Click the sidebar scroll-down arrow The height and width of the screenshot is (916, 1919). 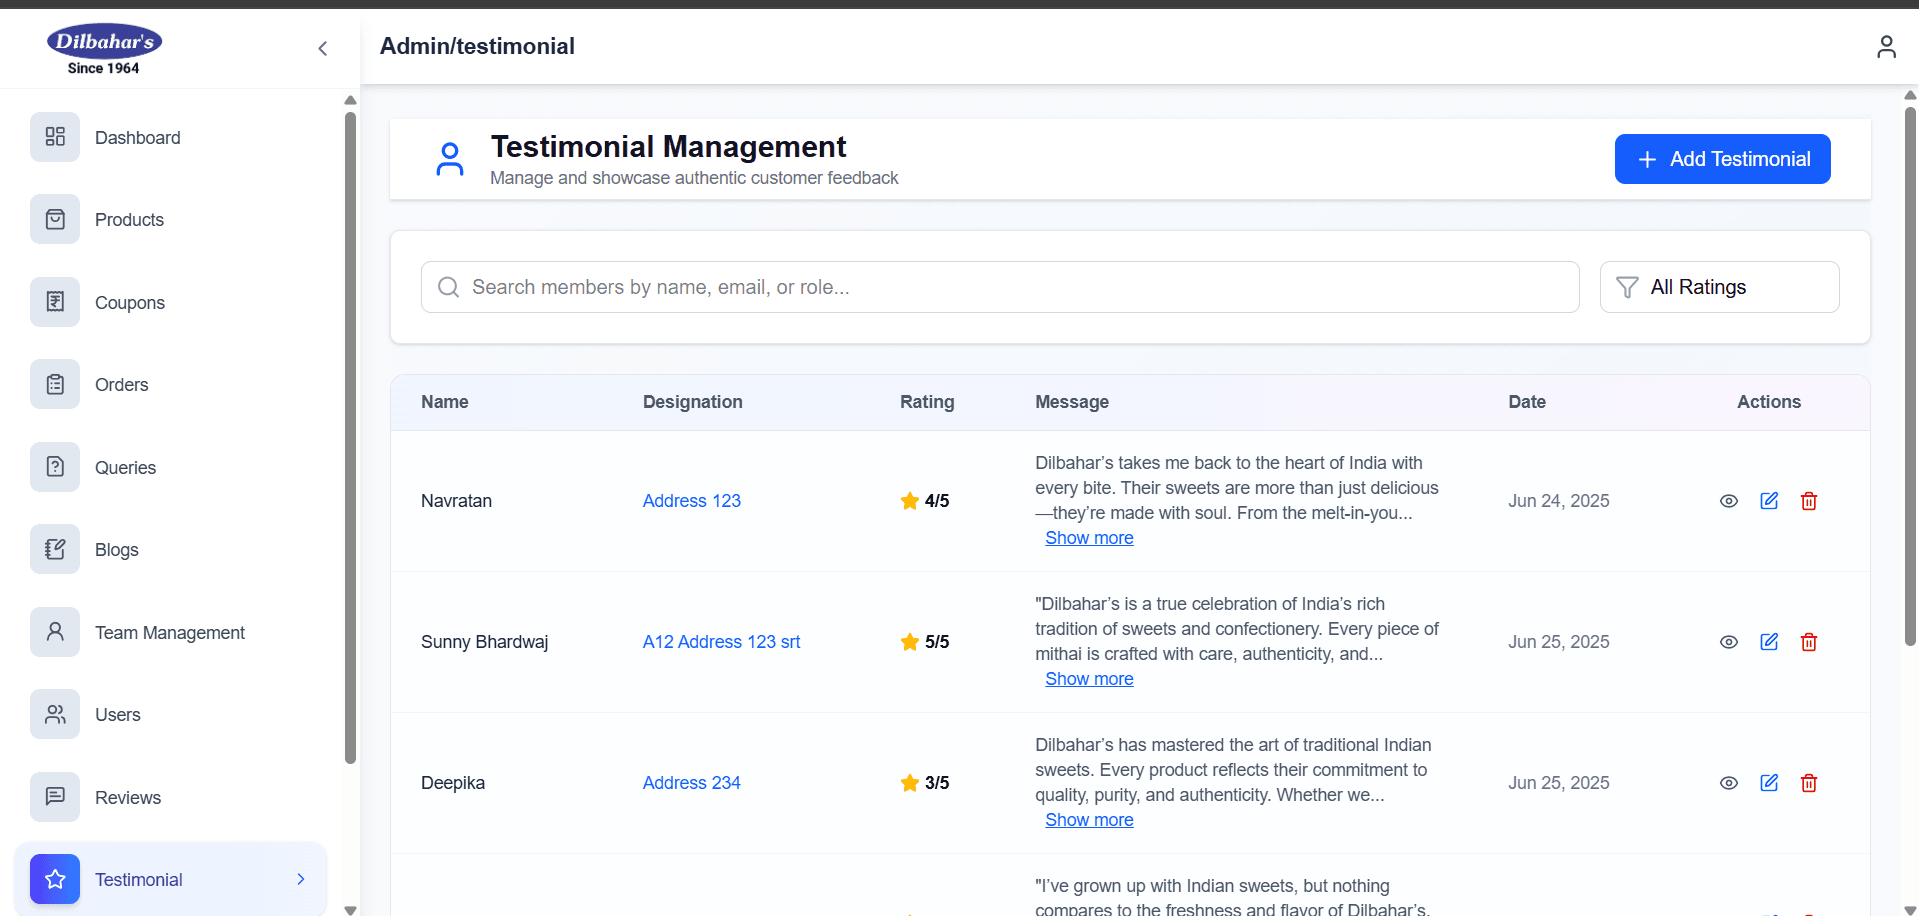(x=350, y=910)
